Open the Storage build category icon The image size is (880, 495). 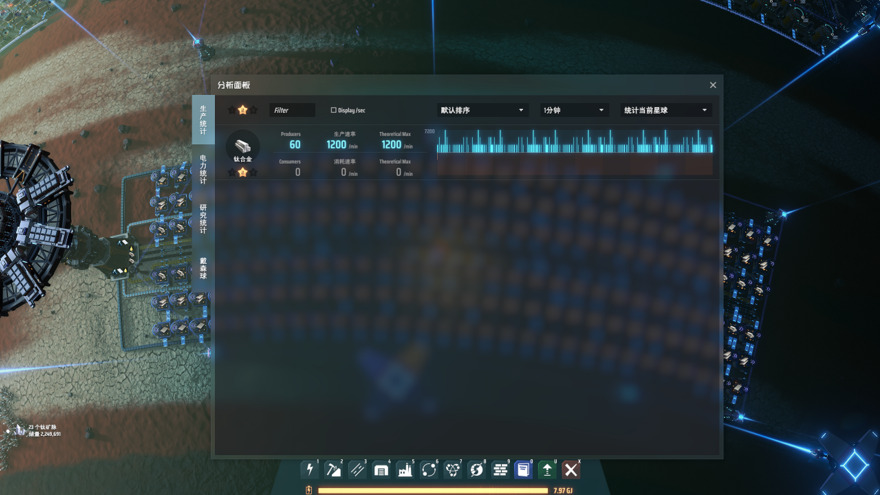click(381, 469)
